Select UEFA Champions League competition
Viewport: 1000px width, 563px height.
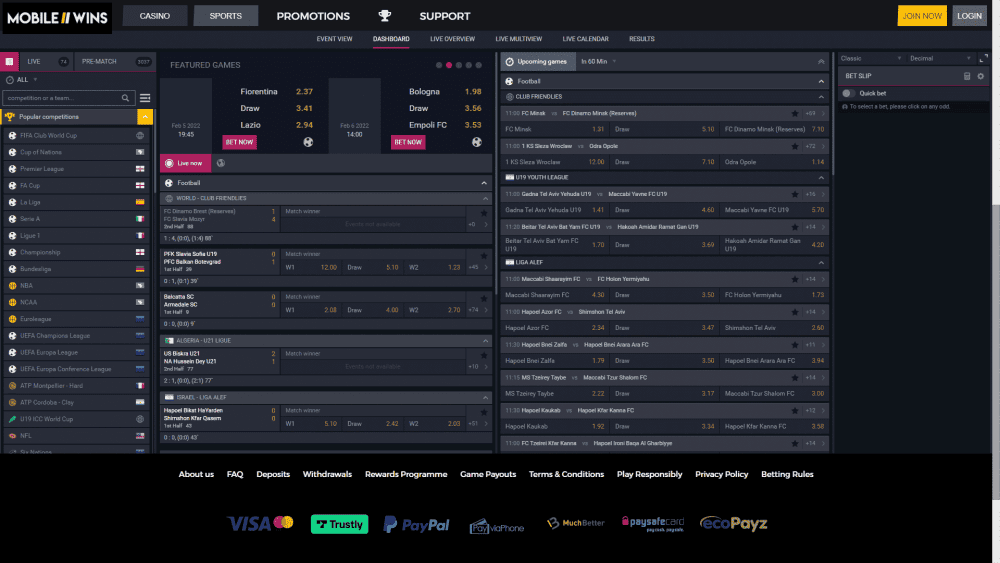tap(76, 336)
